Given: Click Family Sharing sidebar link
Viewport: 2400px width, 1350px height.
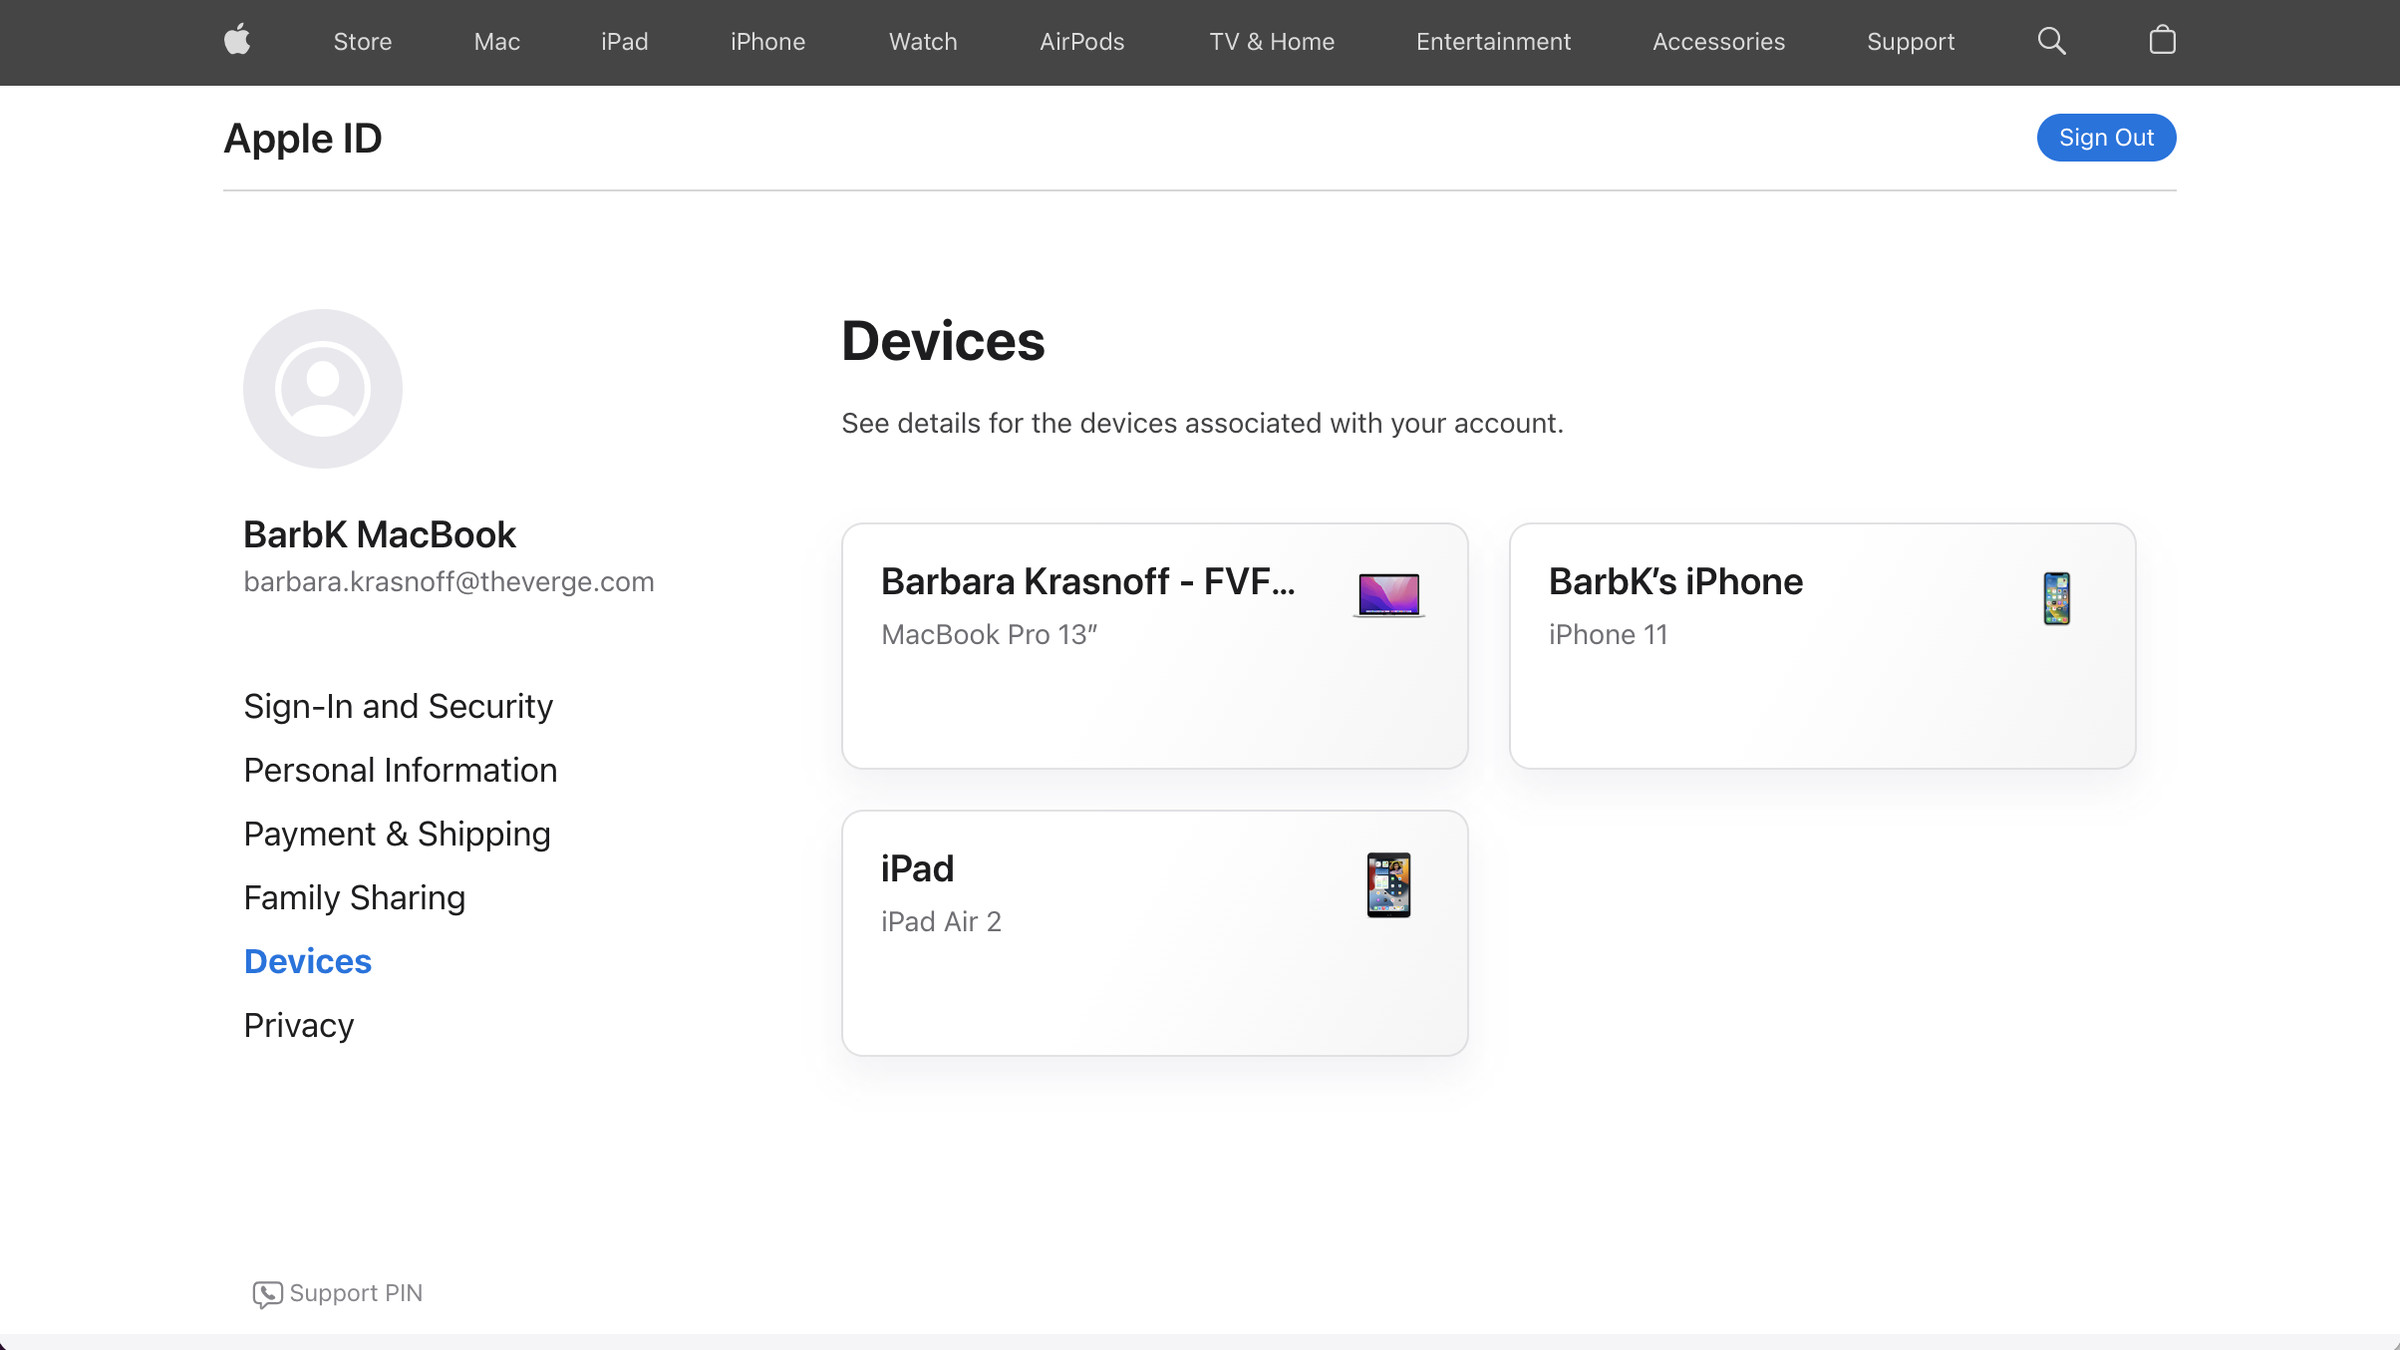Looking at the screenshot, I should click(354, 897).
